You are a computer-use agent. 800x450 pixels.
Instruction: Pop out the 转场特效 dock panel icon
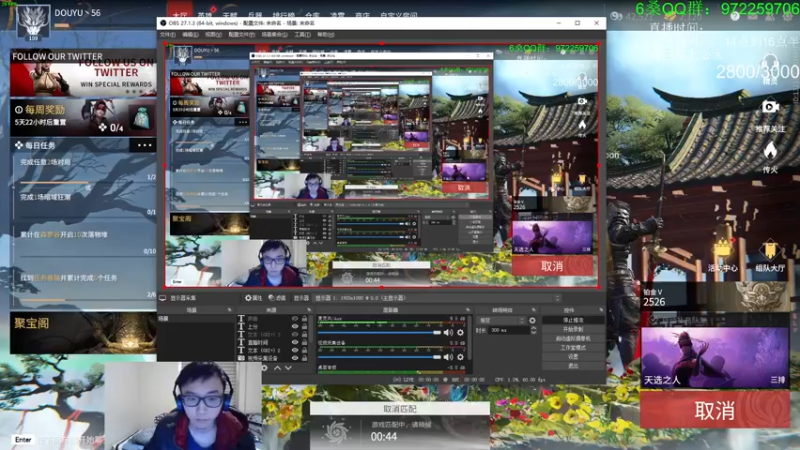pyautogui.click(x=534, y=310)
